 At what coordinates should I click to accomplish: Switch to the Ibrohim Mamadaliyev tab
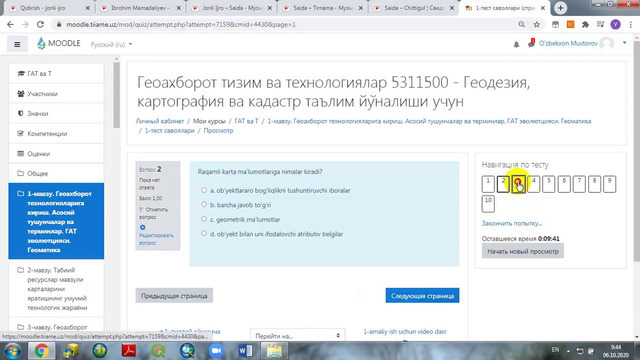140,8
